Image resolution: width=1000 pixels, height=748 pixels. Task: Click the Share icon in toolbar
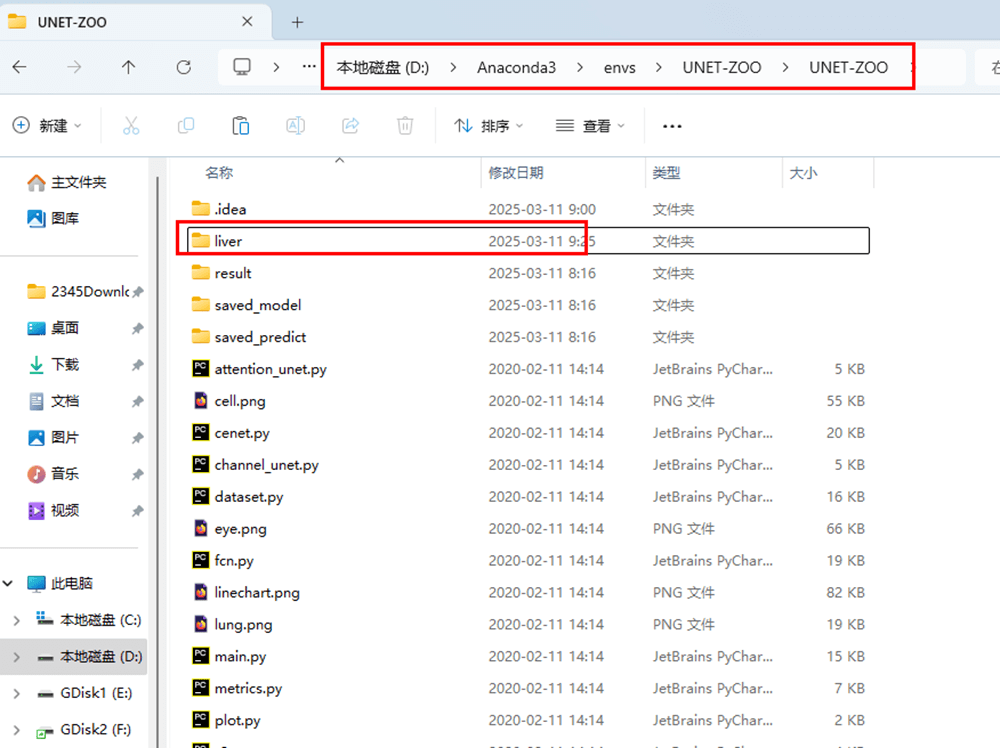click(x=350, y=126)
